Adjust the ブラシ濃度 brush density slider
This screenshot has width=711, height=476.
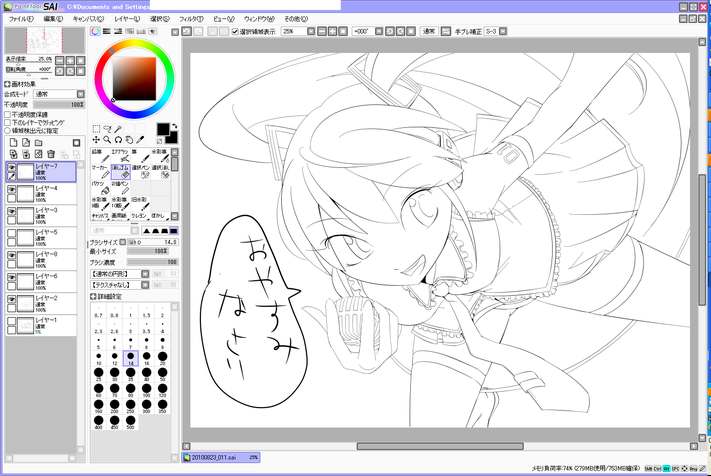152,262
